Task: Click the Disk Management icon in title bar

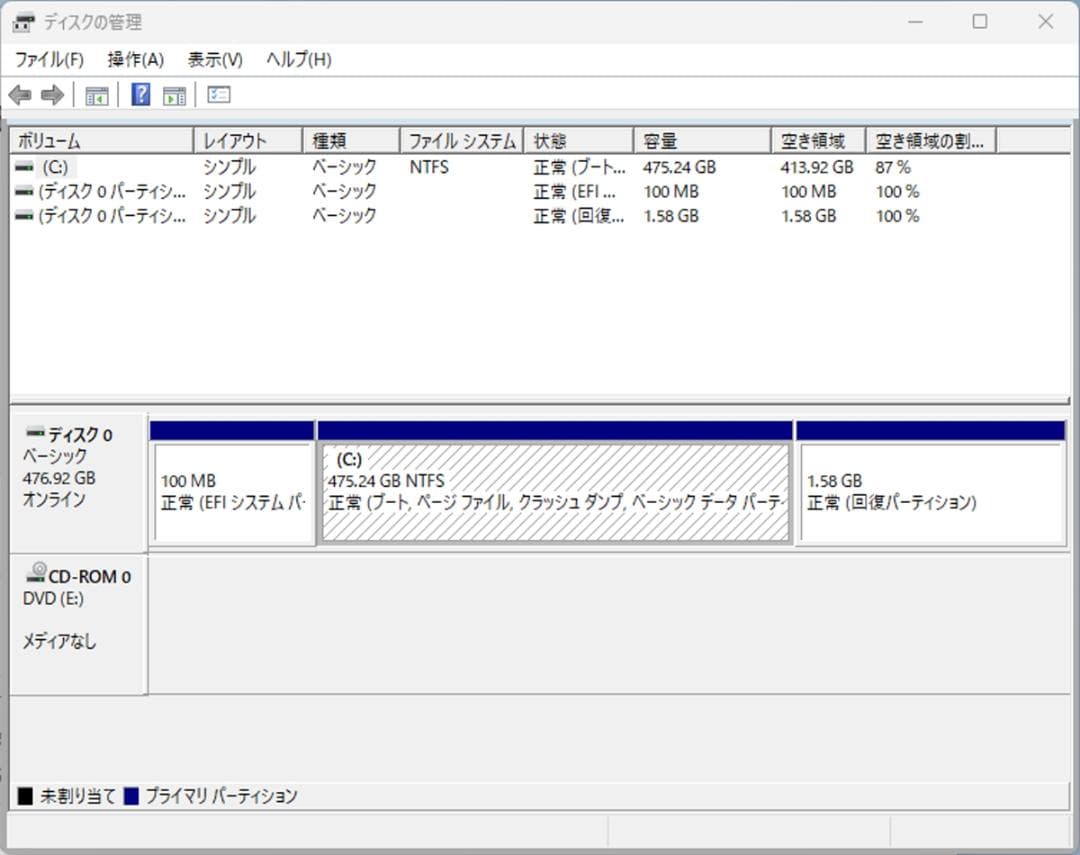Action: click(22, 21)
